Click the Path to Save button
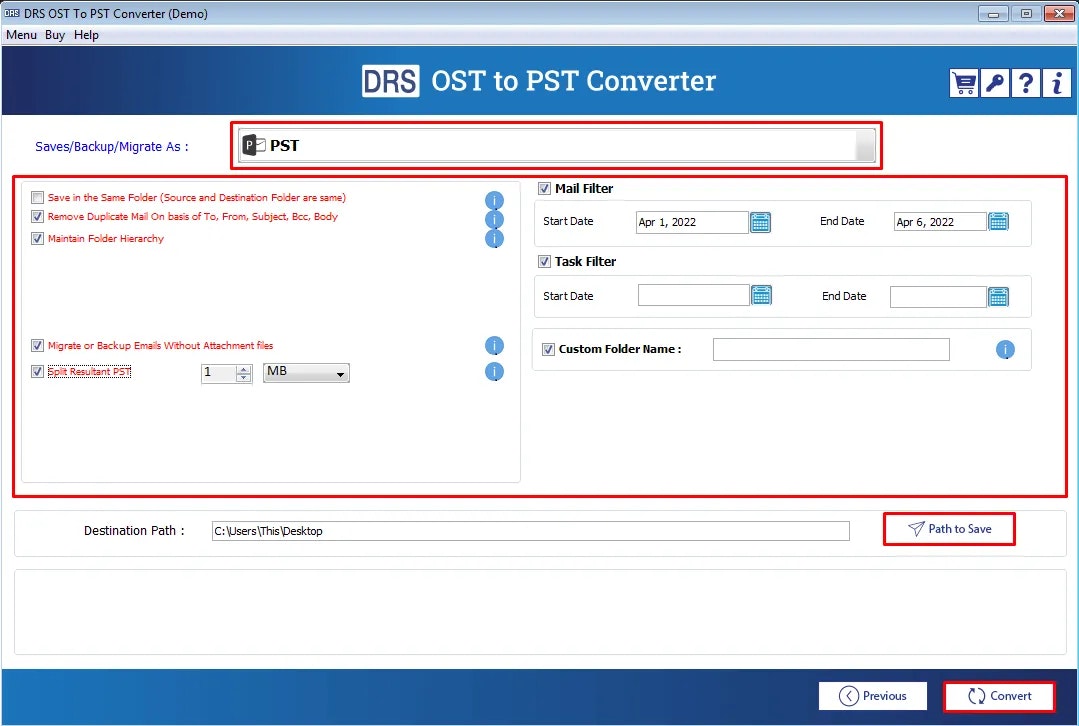The image size is (1079, 726). (x=948, y=529)
